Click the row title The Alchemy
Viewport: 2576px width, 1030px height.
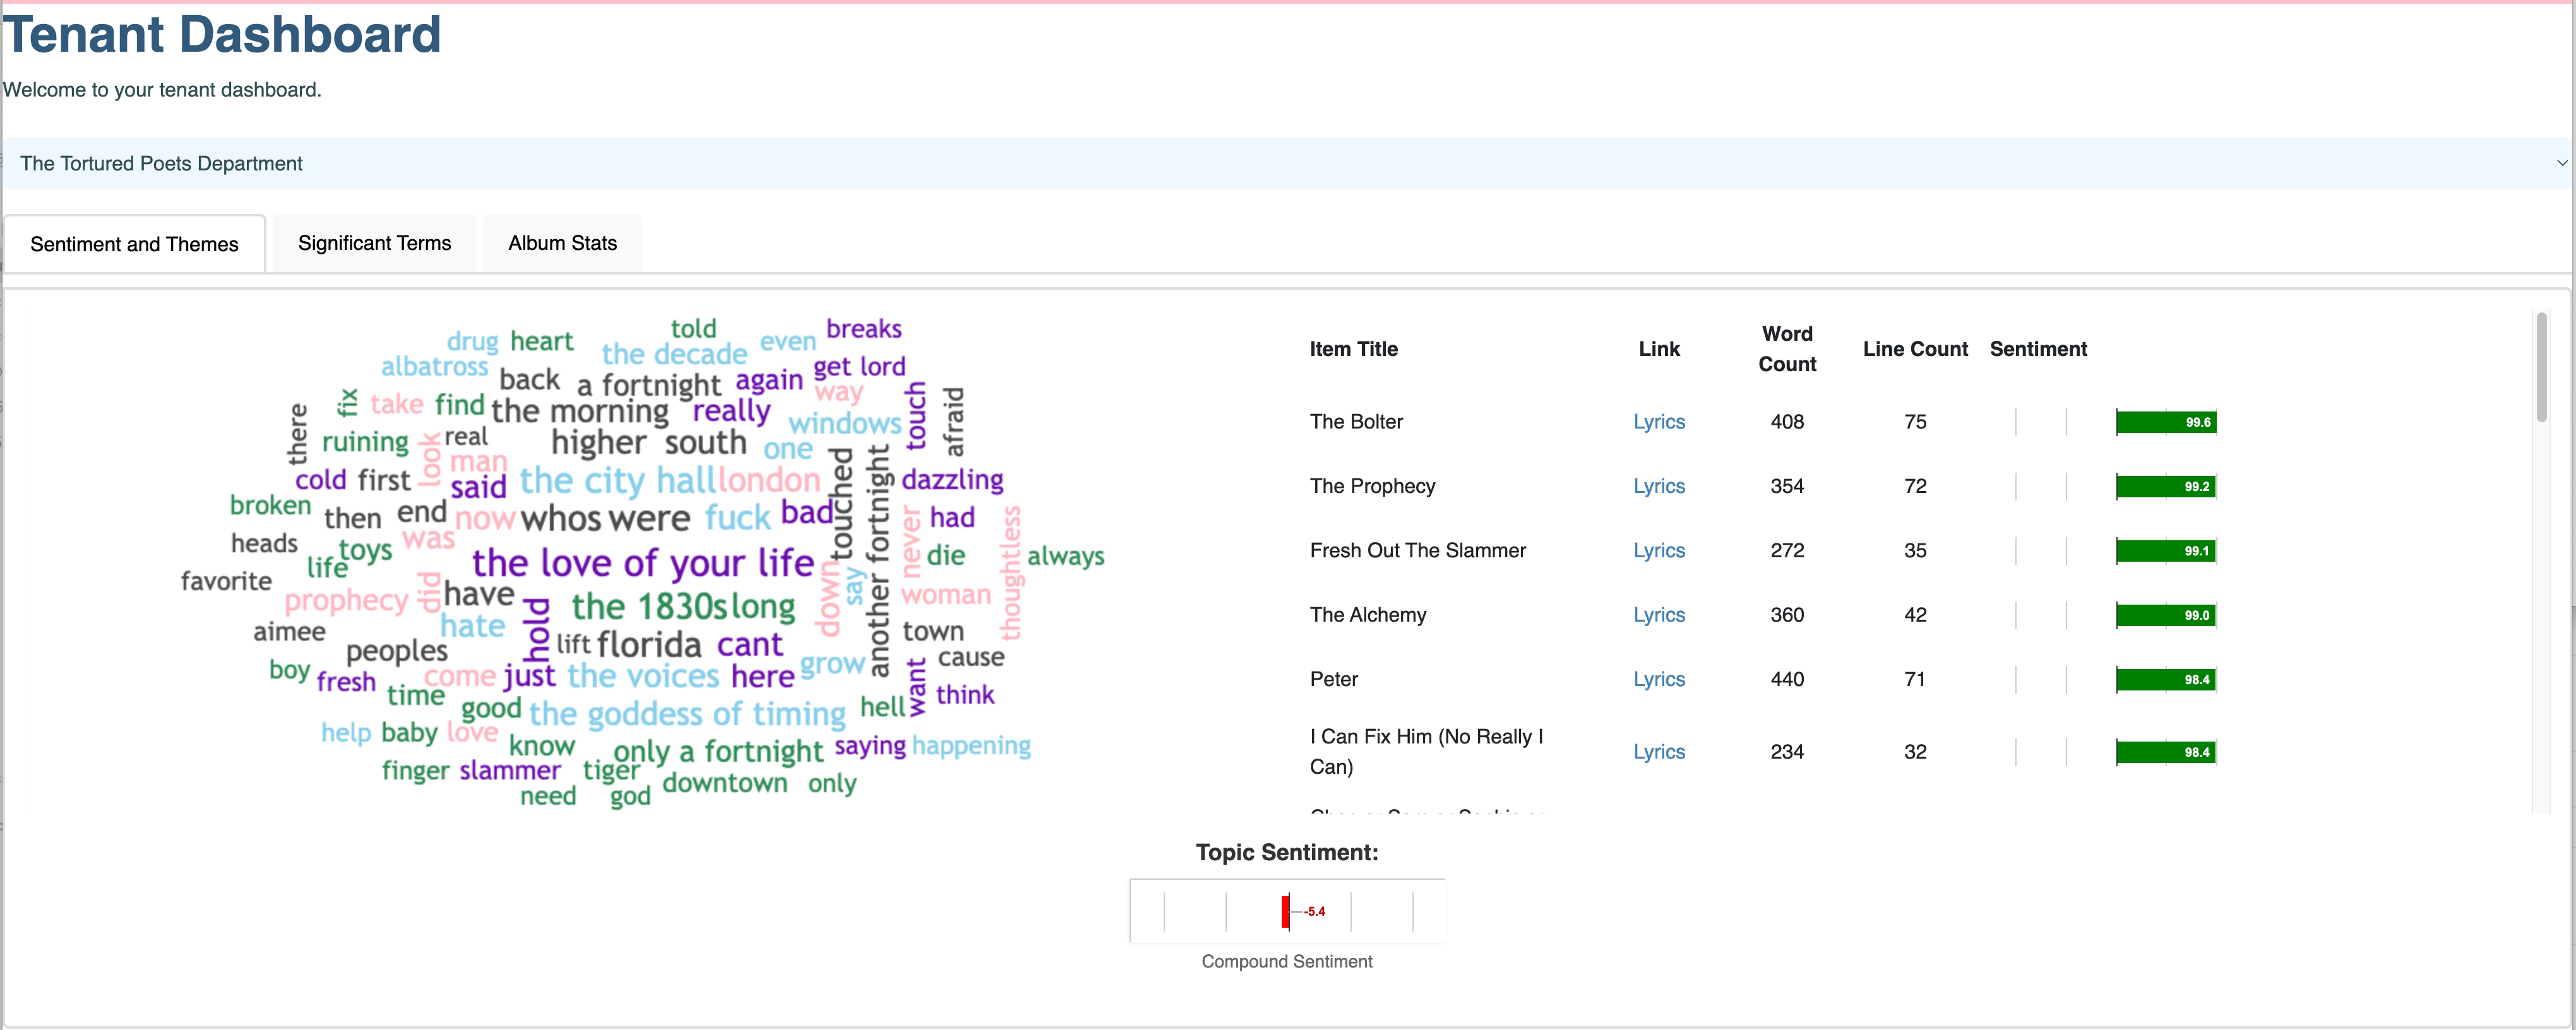[x=1368, y=615]
